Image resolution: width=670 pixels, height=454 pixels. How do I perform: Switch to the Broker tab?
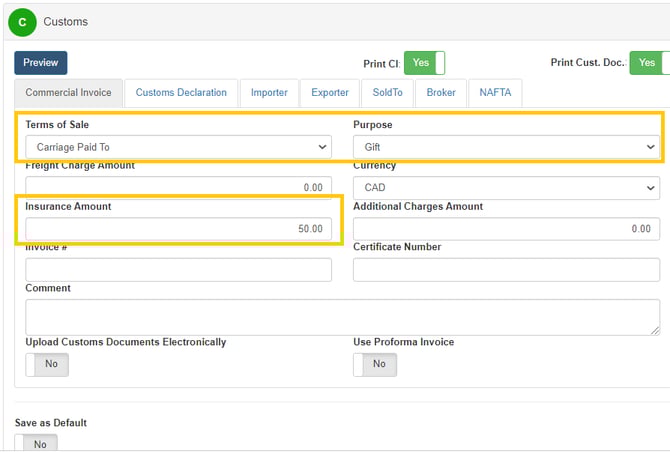(441, 93)
